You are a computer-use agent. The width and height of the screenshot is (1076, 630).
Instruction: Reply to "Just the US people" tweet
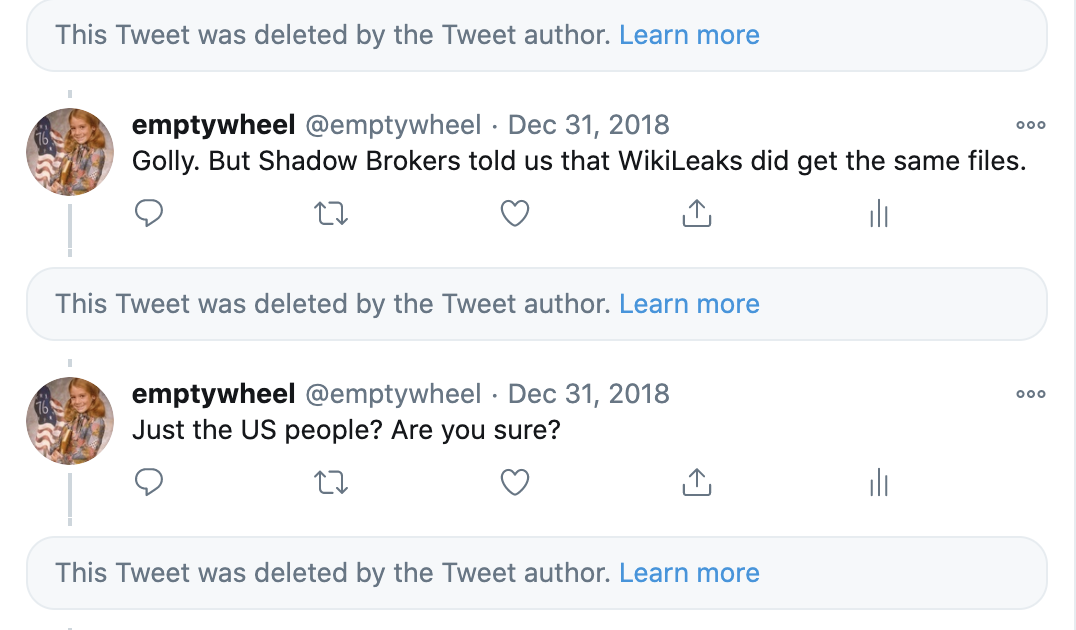pos(148,483)
